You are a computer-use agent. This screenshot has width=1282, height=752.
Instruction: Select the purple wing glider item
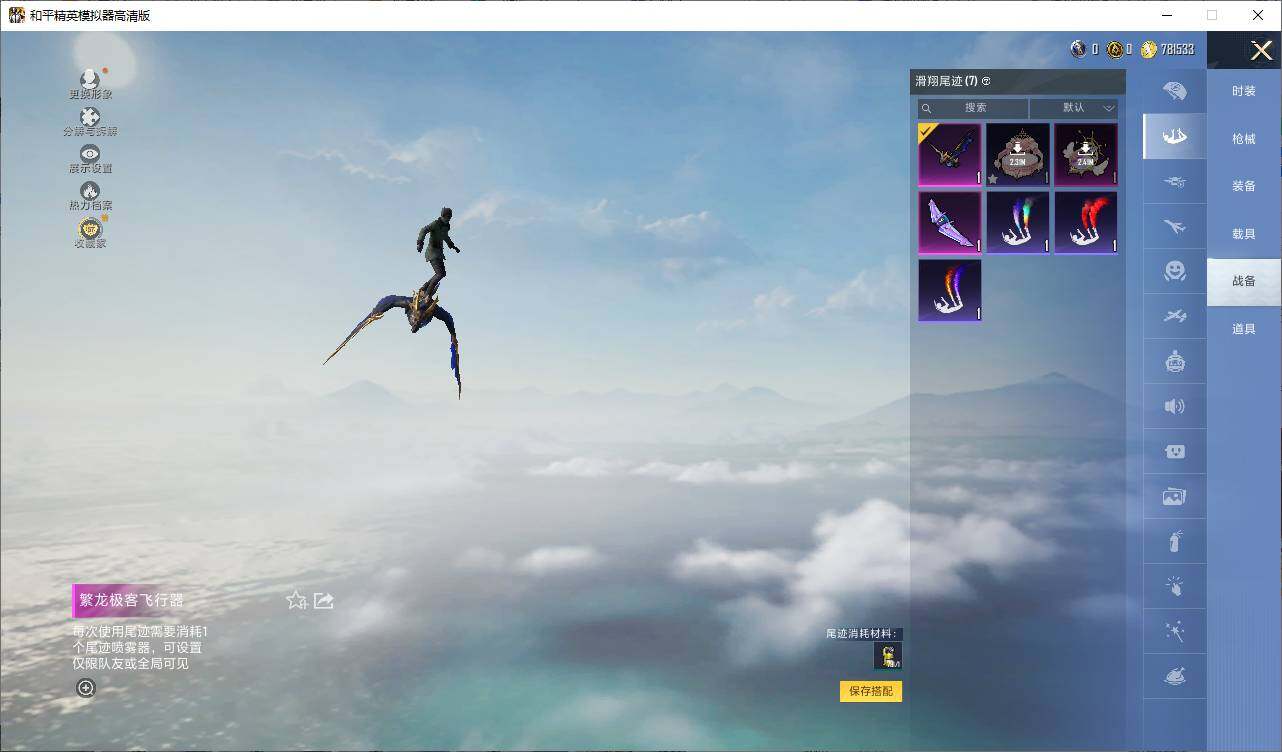tap(950, 223)
